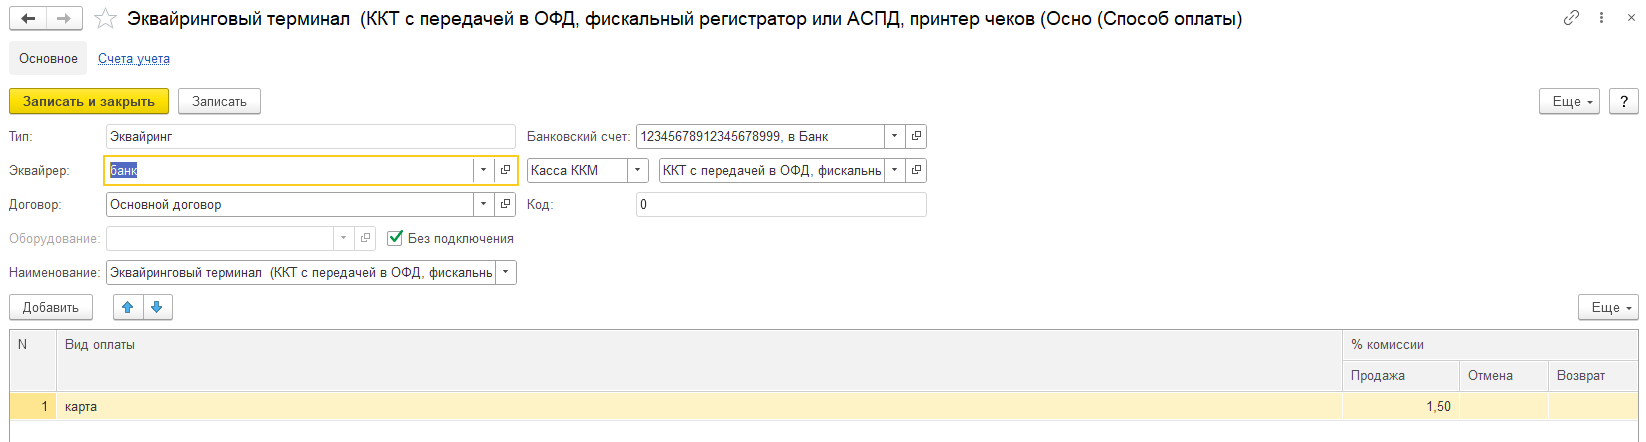Open help with question mark button
This screenshot has height=442, width=1646.
1623,101
